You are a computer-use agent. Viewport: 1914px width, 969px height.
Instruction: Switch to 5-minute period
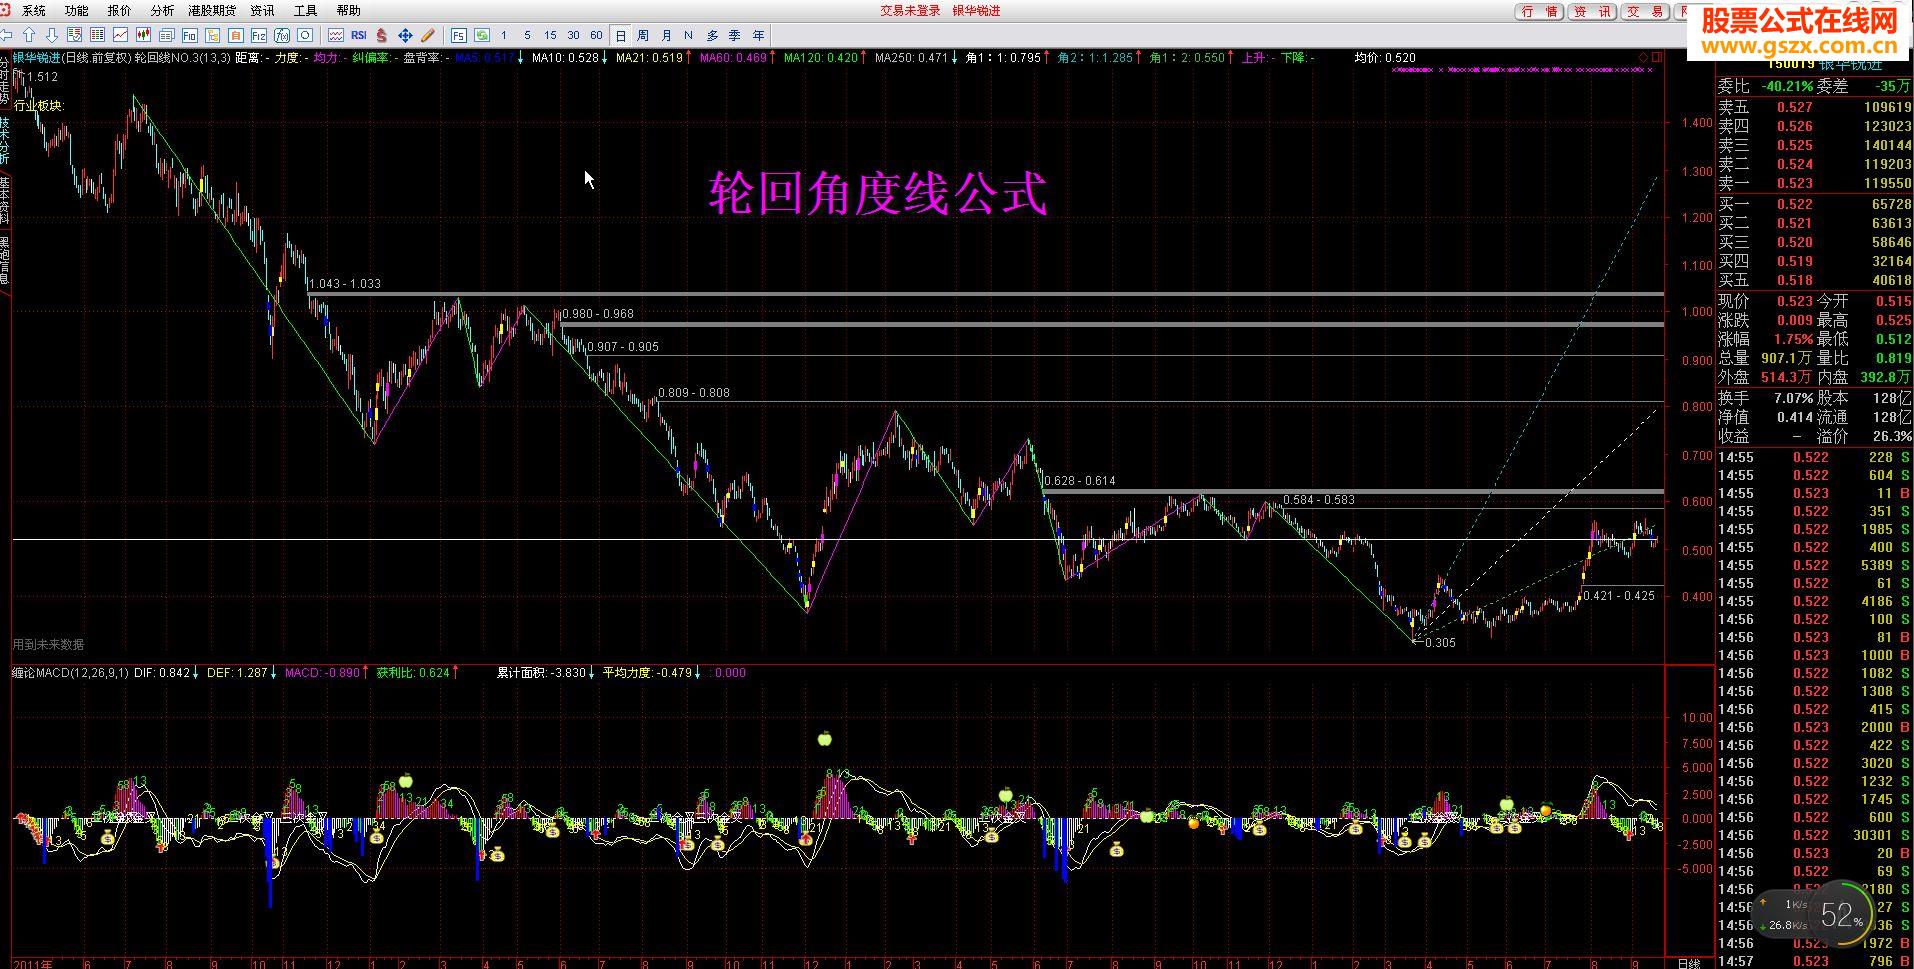(x=527, y=35)
